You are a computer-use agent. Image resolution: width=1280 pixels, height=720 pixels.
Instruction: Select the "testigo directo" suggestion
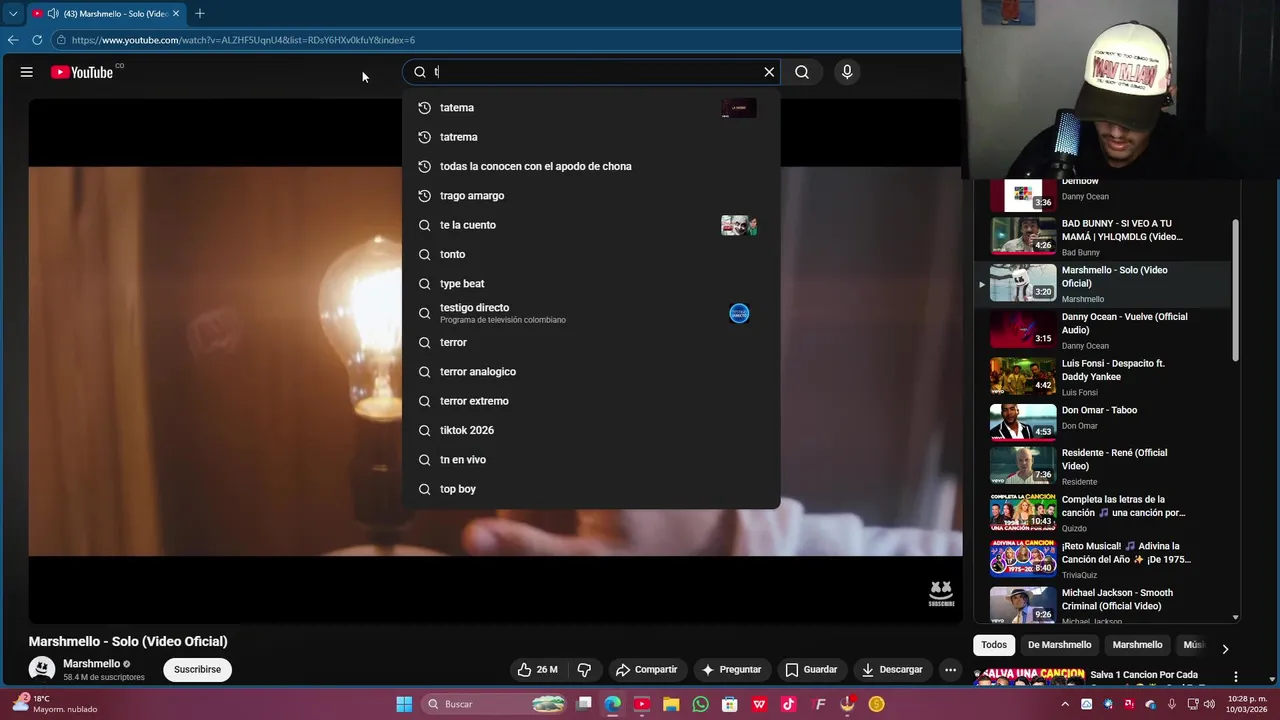click(591, 313)
